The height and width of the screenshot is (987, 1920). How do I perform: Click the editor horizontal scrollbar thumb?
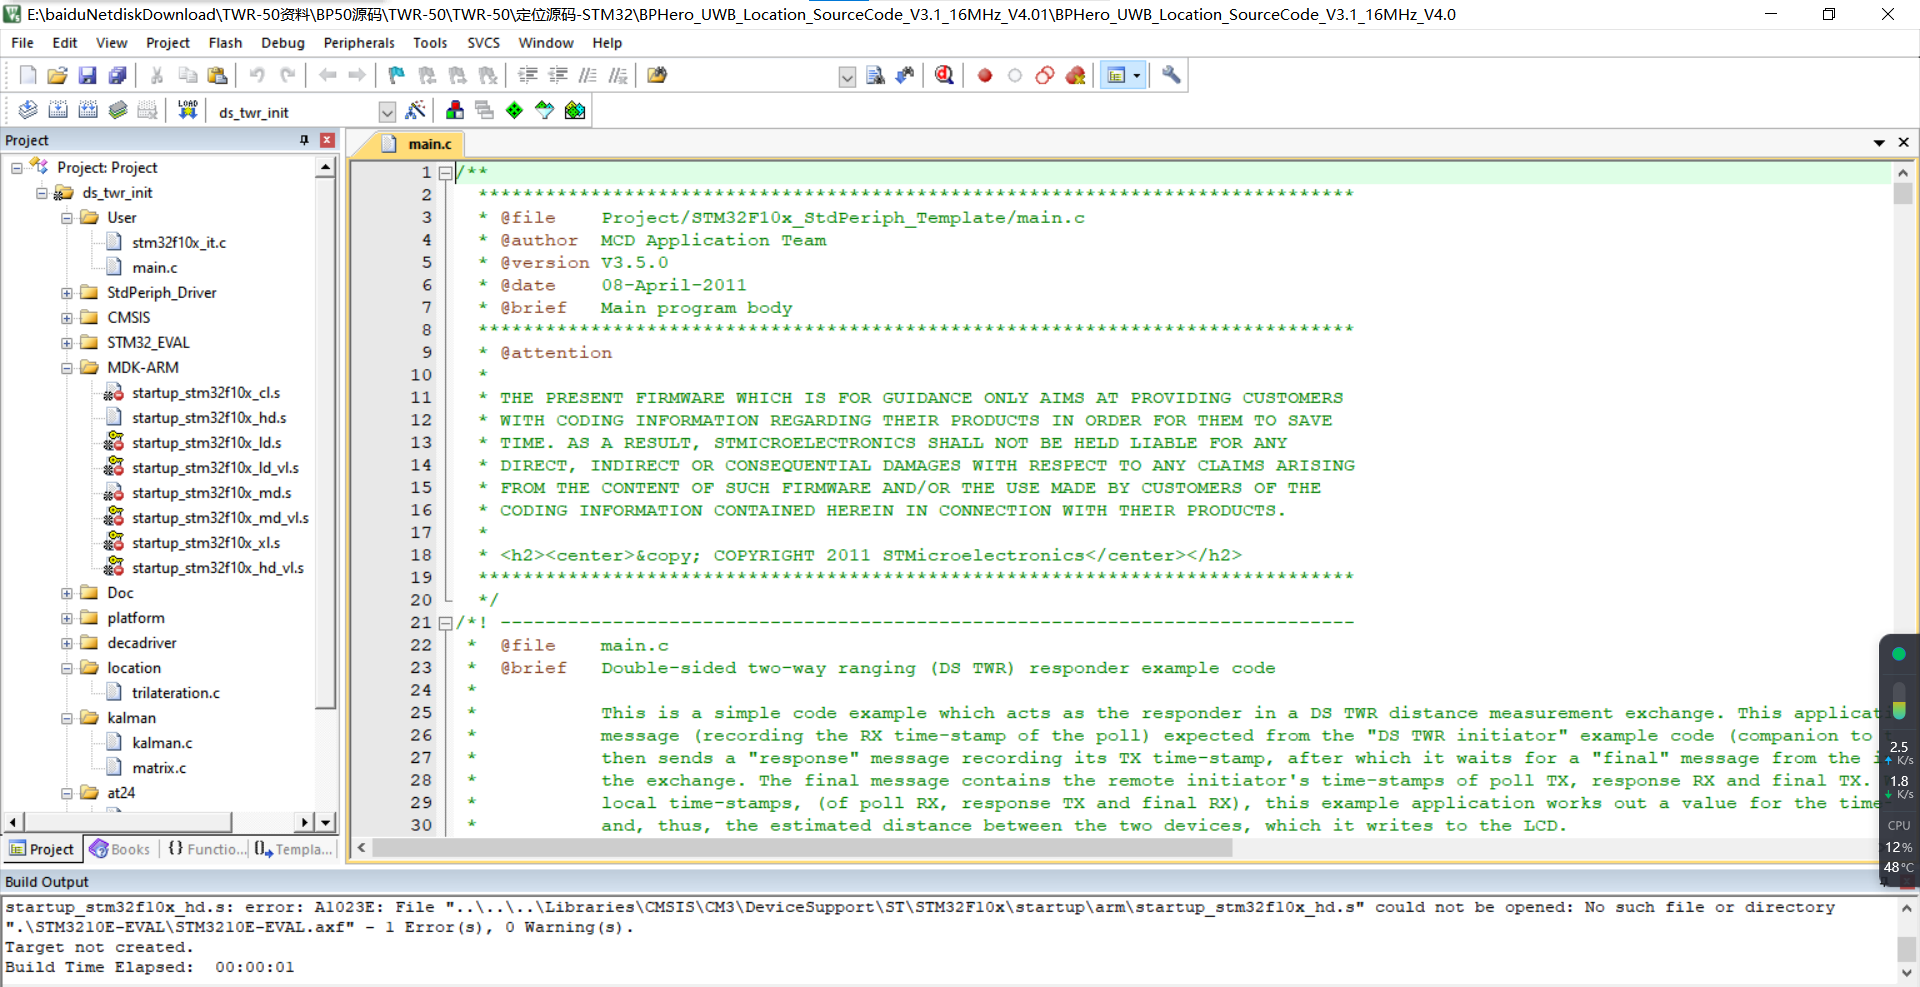800,848
